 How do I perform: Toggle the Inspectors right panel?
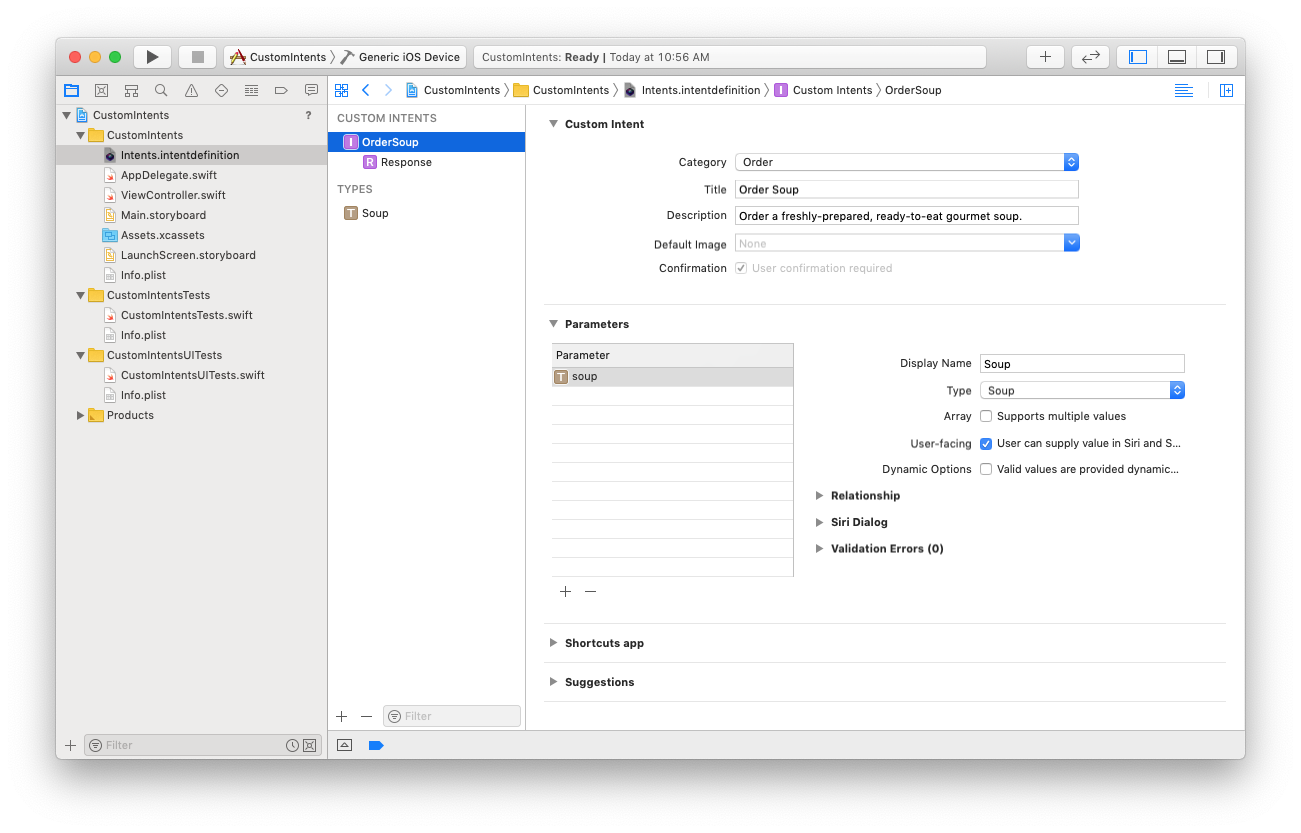[x=1216, y=57]
